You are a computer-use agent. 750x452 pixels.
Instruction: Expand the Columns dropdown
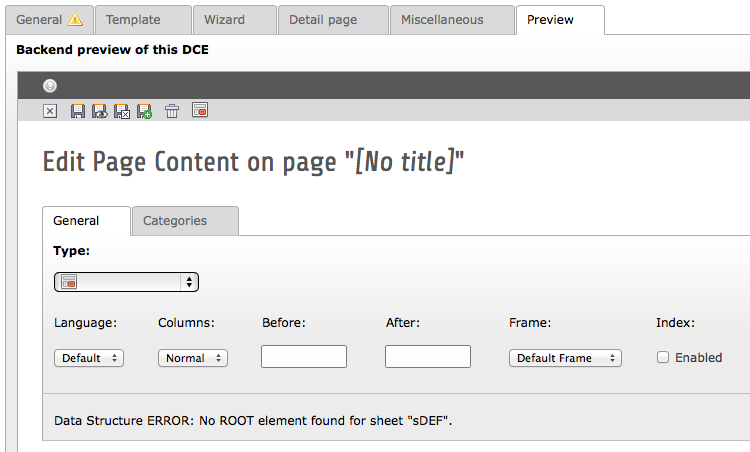tap(193, 358)
